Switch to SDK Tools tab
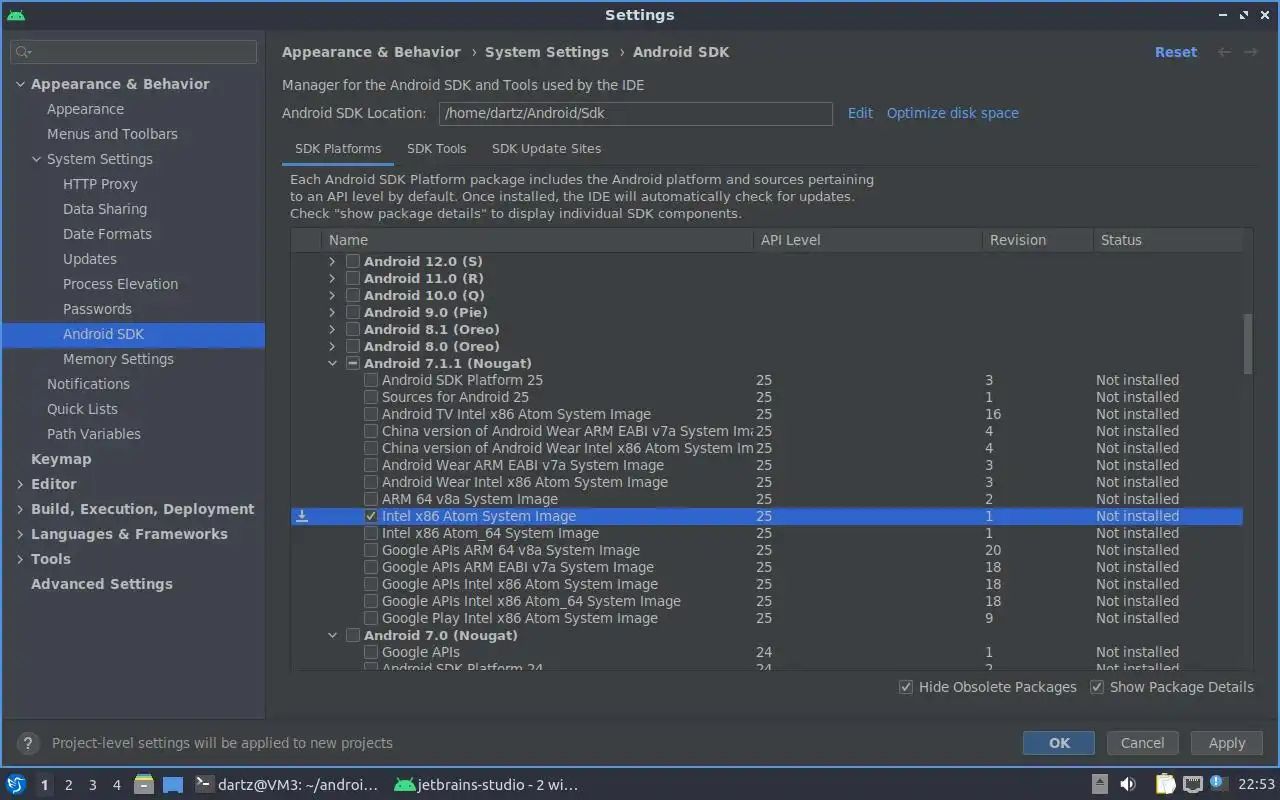The image size is (1280, 800). 437,148
